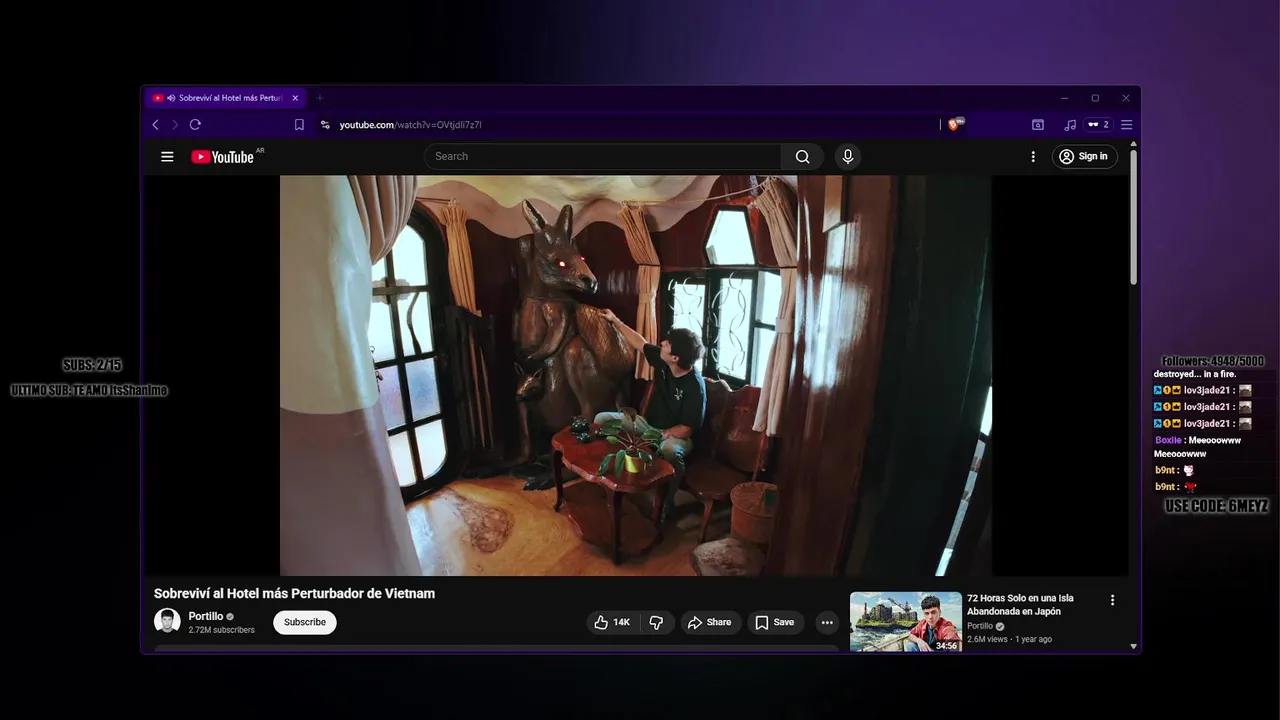Image resolution: width=1280 pixels, height=720 pixels.
Task: Open YouTube settings three-dot menu
Action: pos(1033,157)
